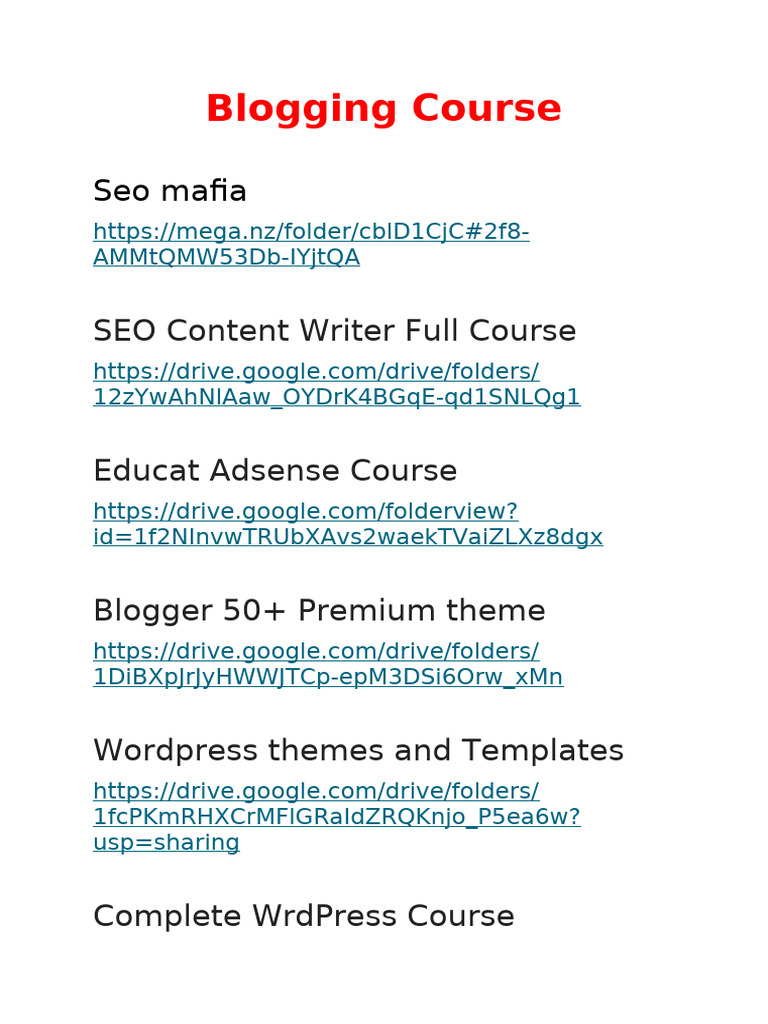Image resolution: width=768 pixels, height=1024 pixels.
Task: Click the '1DiBXpJrJyHWWJTCp-epM3DSi6Orw_xMn' link line
Action: (x=328, y=678)
